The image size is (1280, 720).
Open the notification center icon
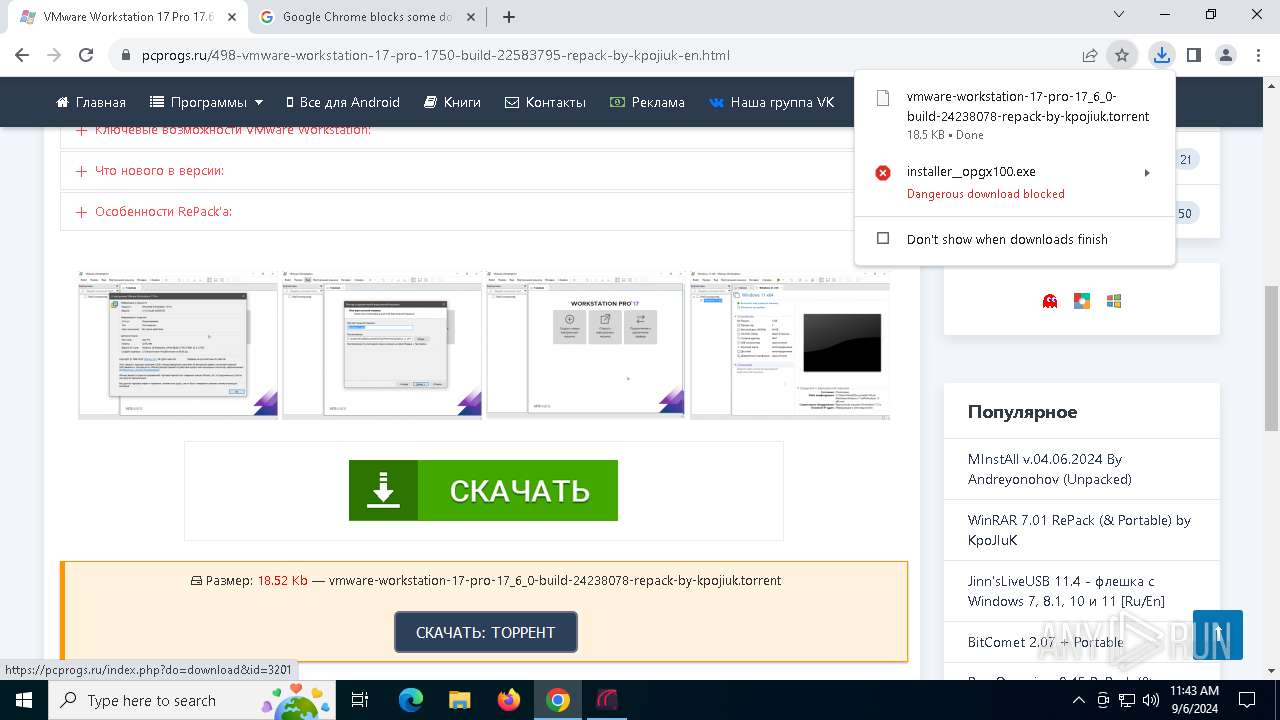[1247, 700]
